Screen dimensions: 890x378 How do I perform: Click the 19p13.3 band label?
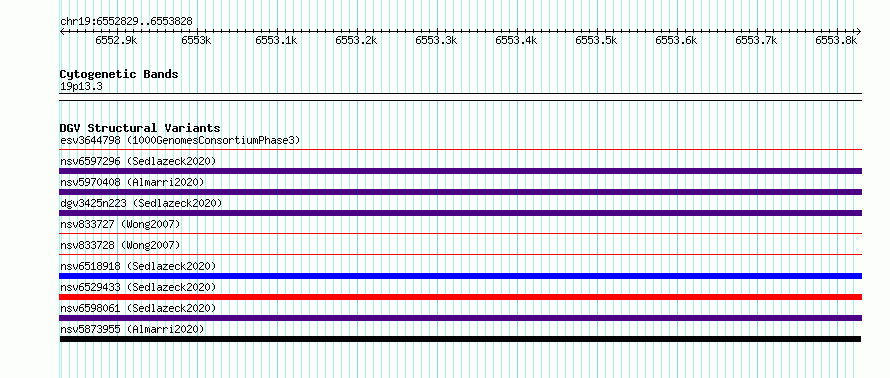[x=81, y=87]
